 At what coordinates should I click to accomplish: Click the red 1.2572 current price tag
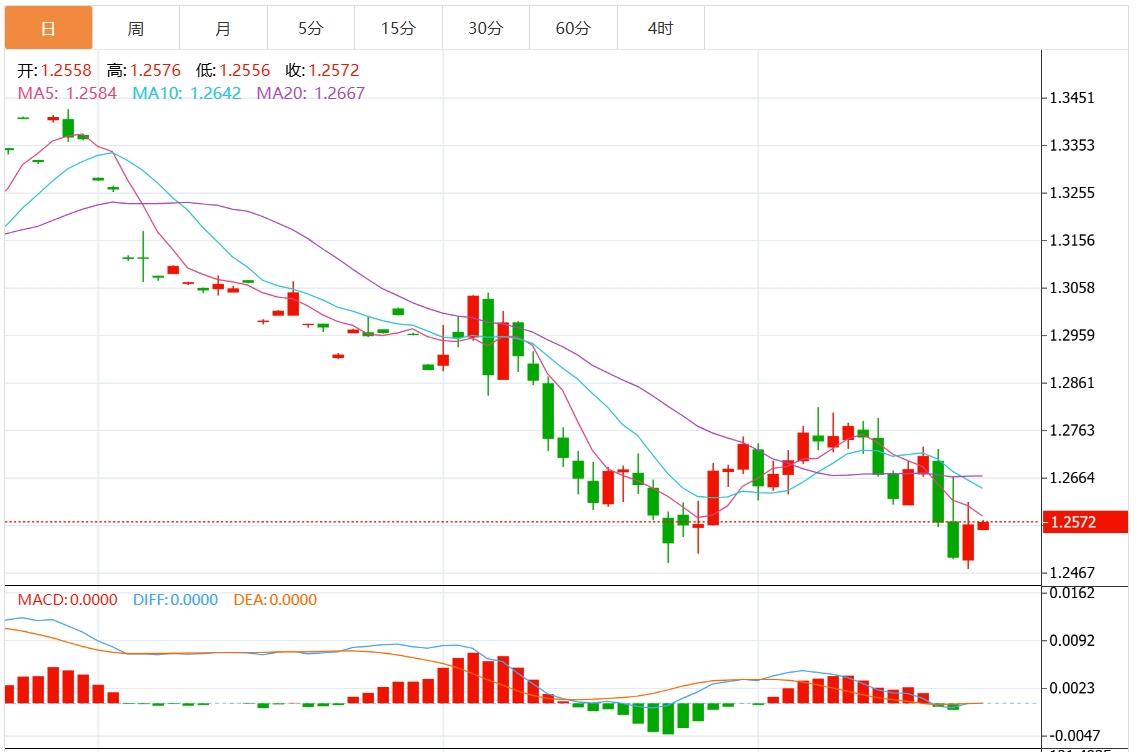(1084, 522)
